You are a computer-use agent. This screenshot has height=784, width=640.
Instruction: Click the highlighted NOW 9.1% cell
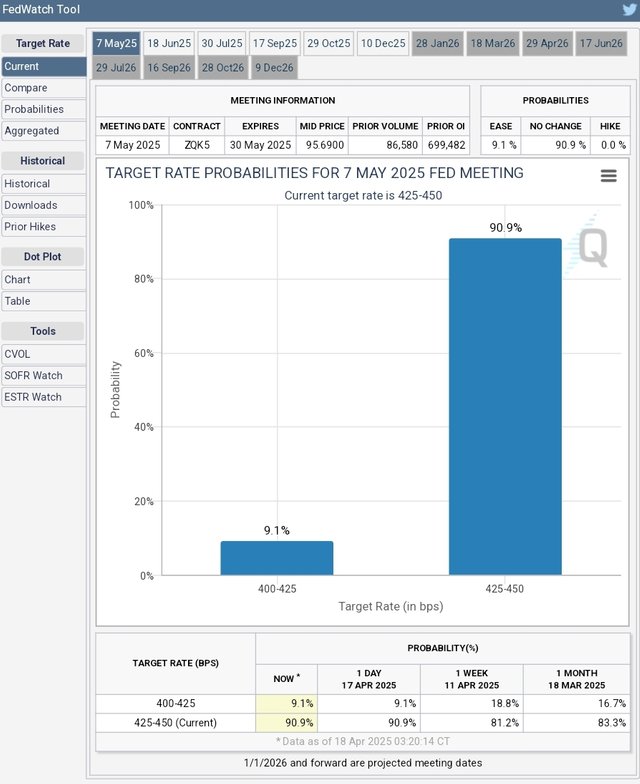point(286,704)
